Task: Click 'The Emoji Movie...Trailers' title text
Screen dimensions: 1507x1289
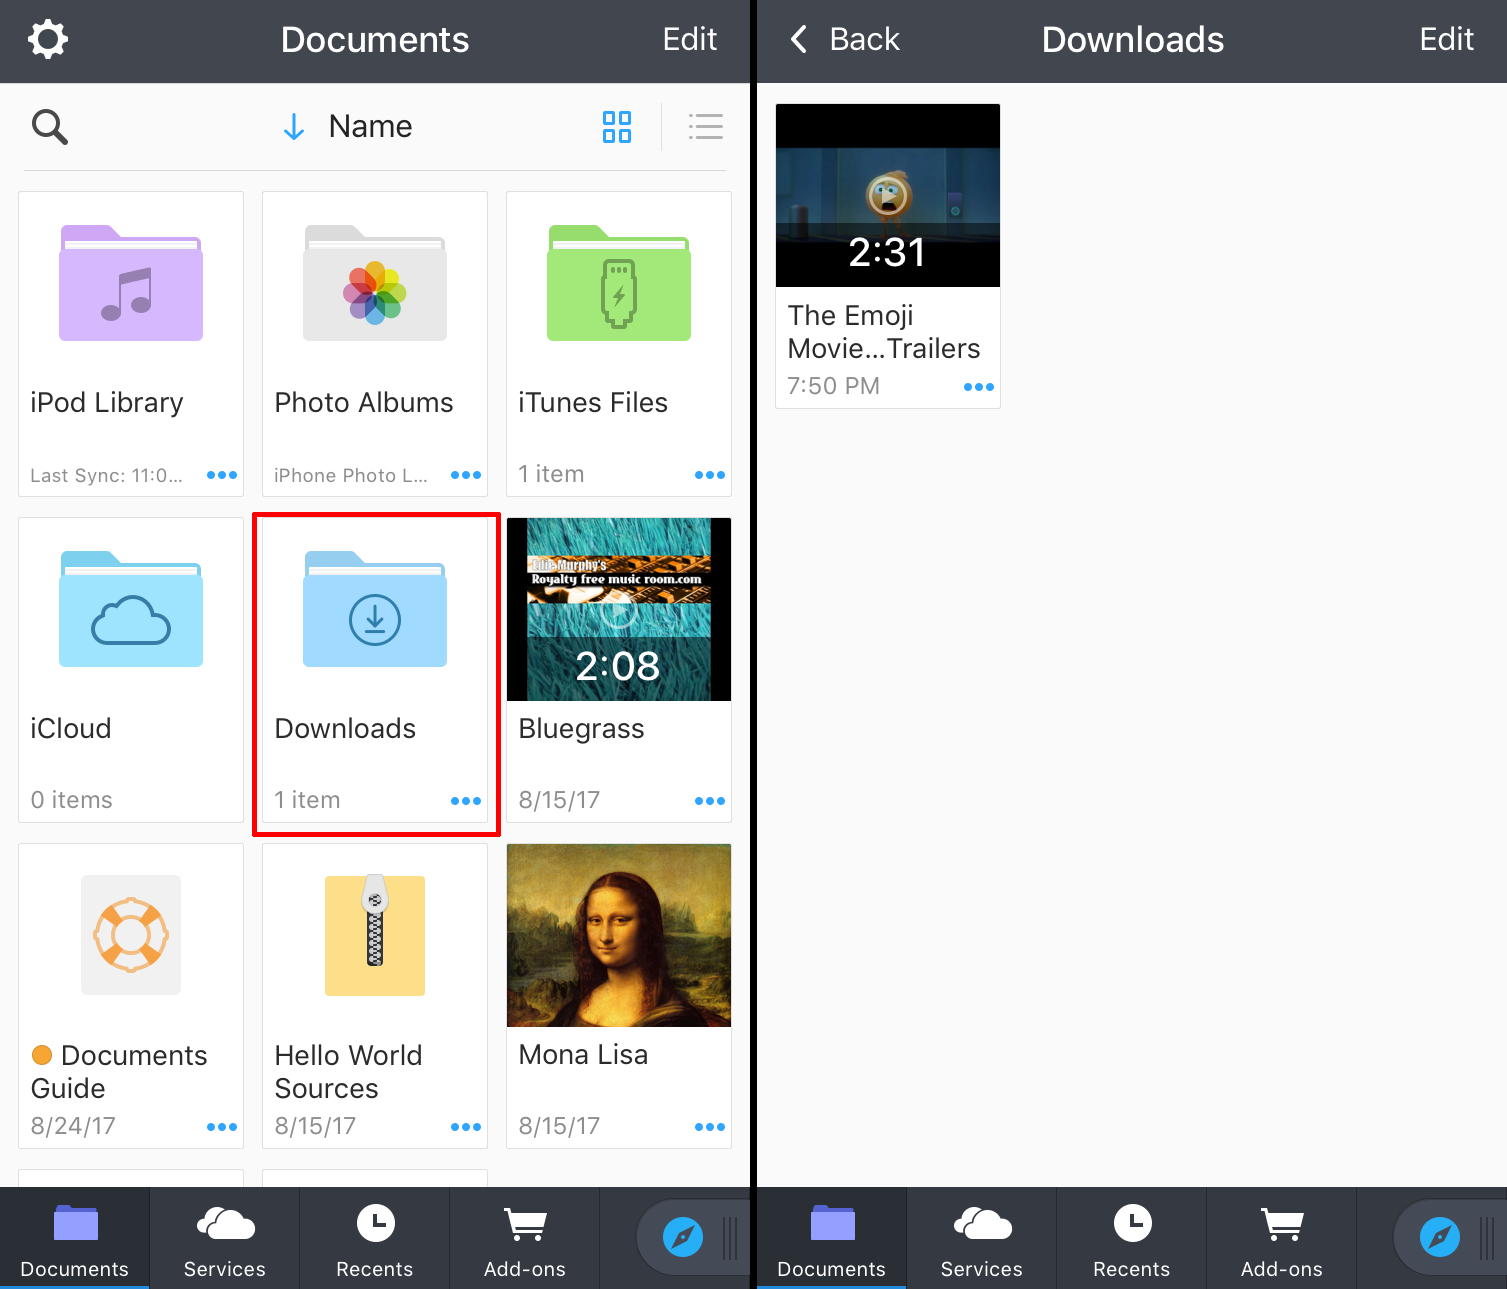Action: [884, 332]
